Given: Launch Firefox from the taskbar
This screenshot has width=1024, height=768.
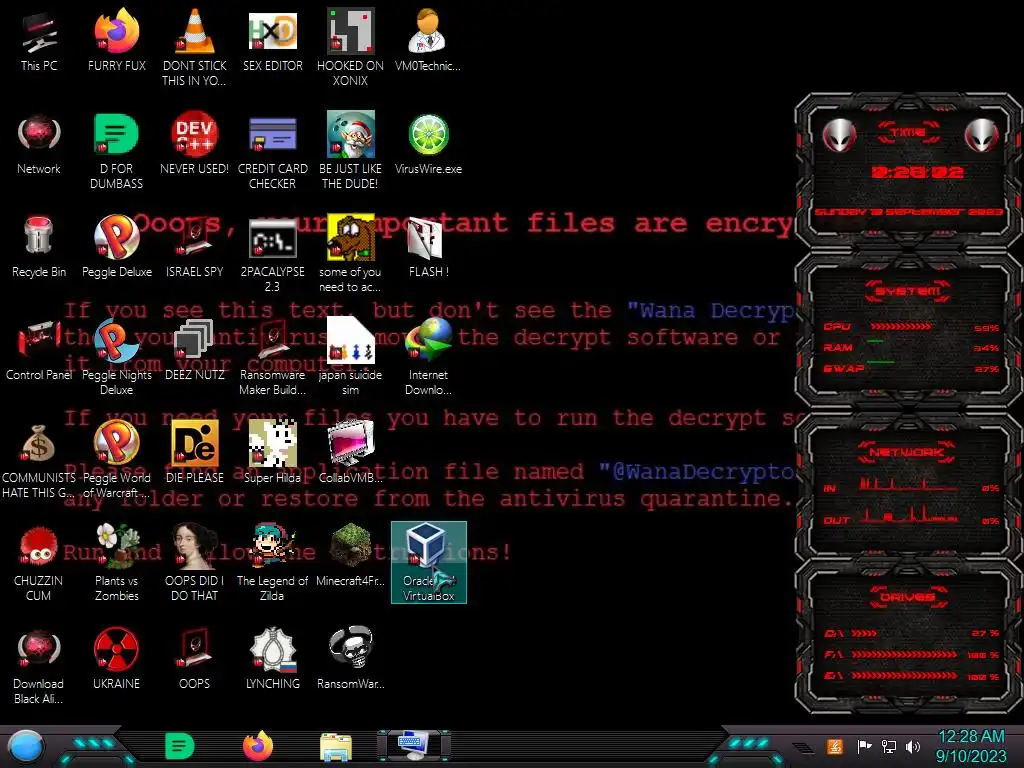Looking at the screenshot, I should [257, 746].
